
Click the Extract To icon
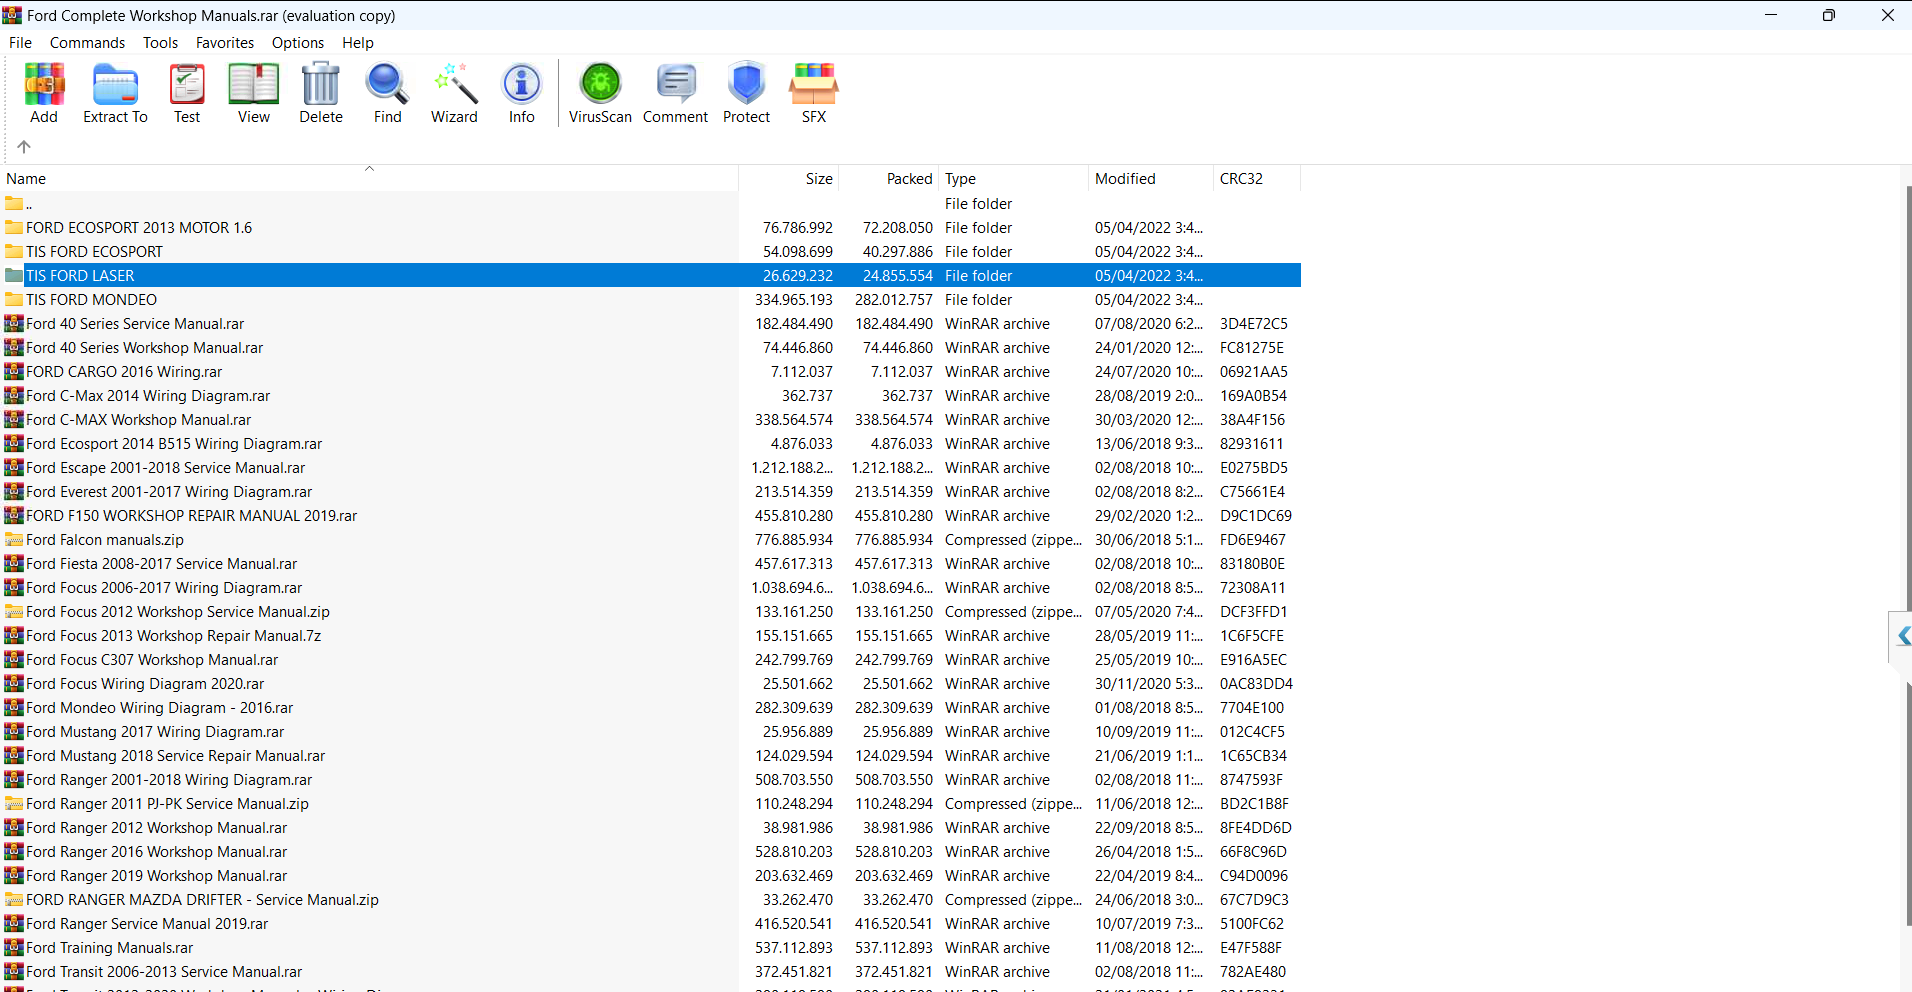tap(115, 93)
